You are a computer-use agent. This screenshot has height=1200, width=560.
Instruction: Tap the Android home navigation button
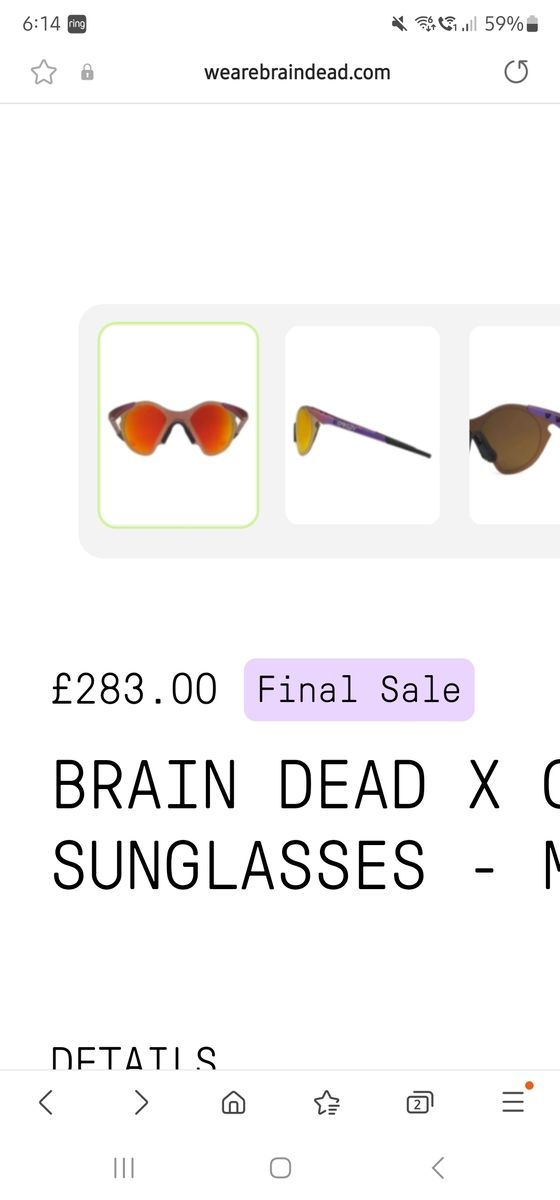point(280,1167)
